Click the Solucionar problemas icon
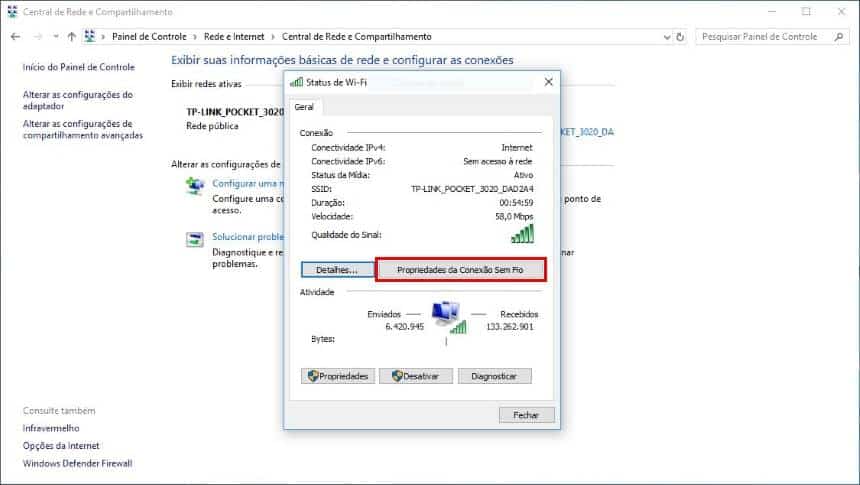The image size is (860, 485). point(195,239)
